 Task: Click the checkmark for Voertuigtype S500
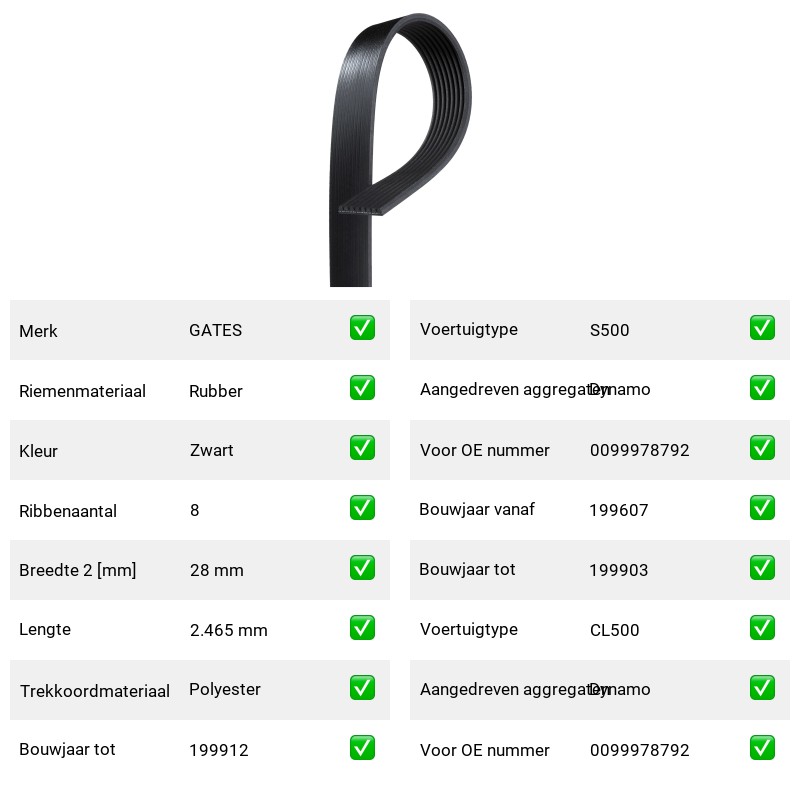[762, 328]
